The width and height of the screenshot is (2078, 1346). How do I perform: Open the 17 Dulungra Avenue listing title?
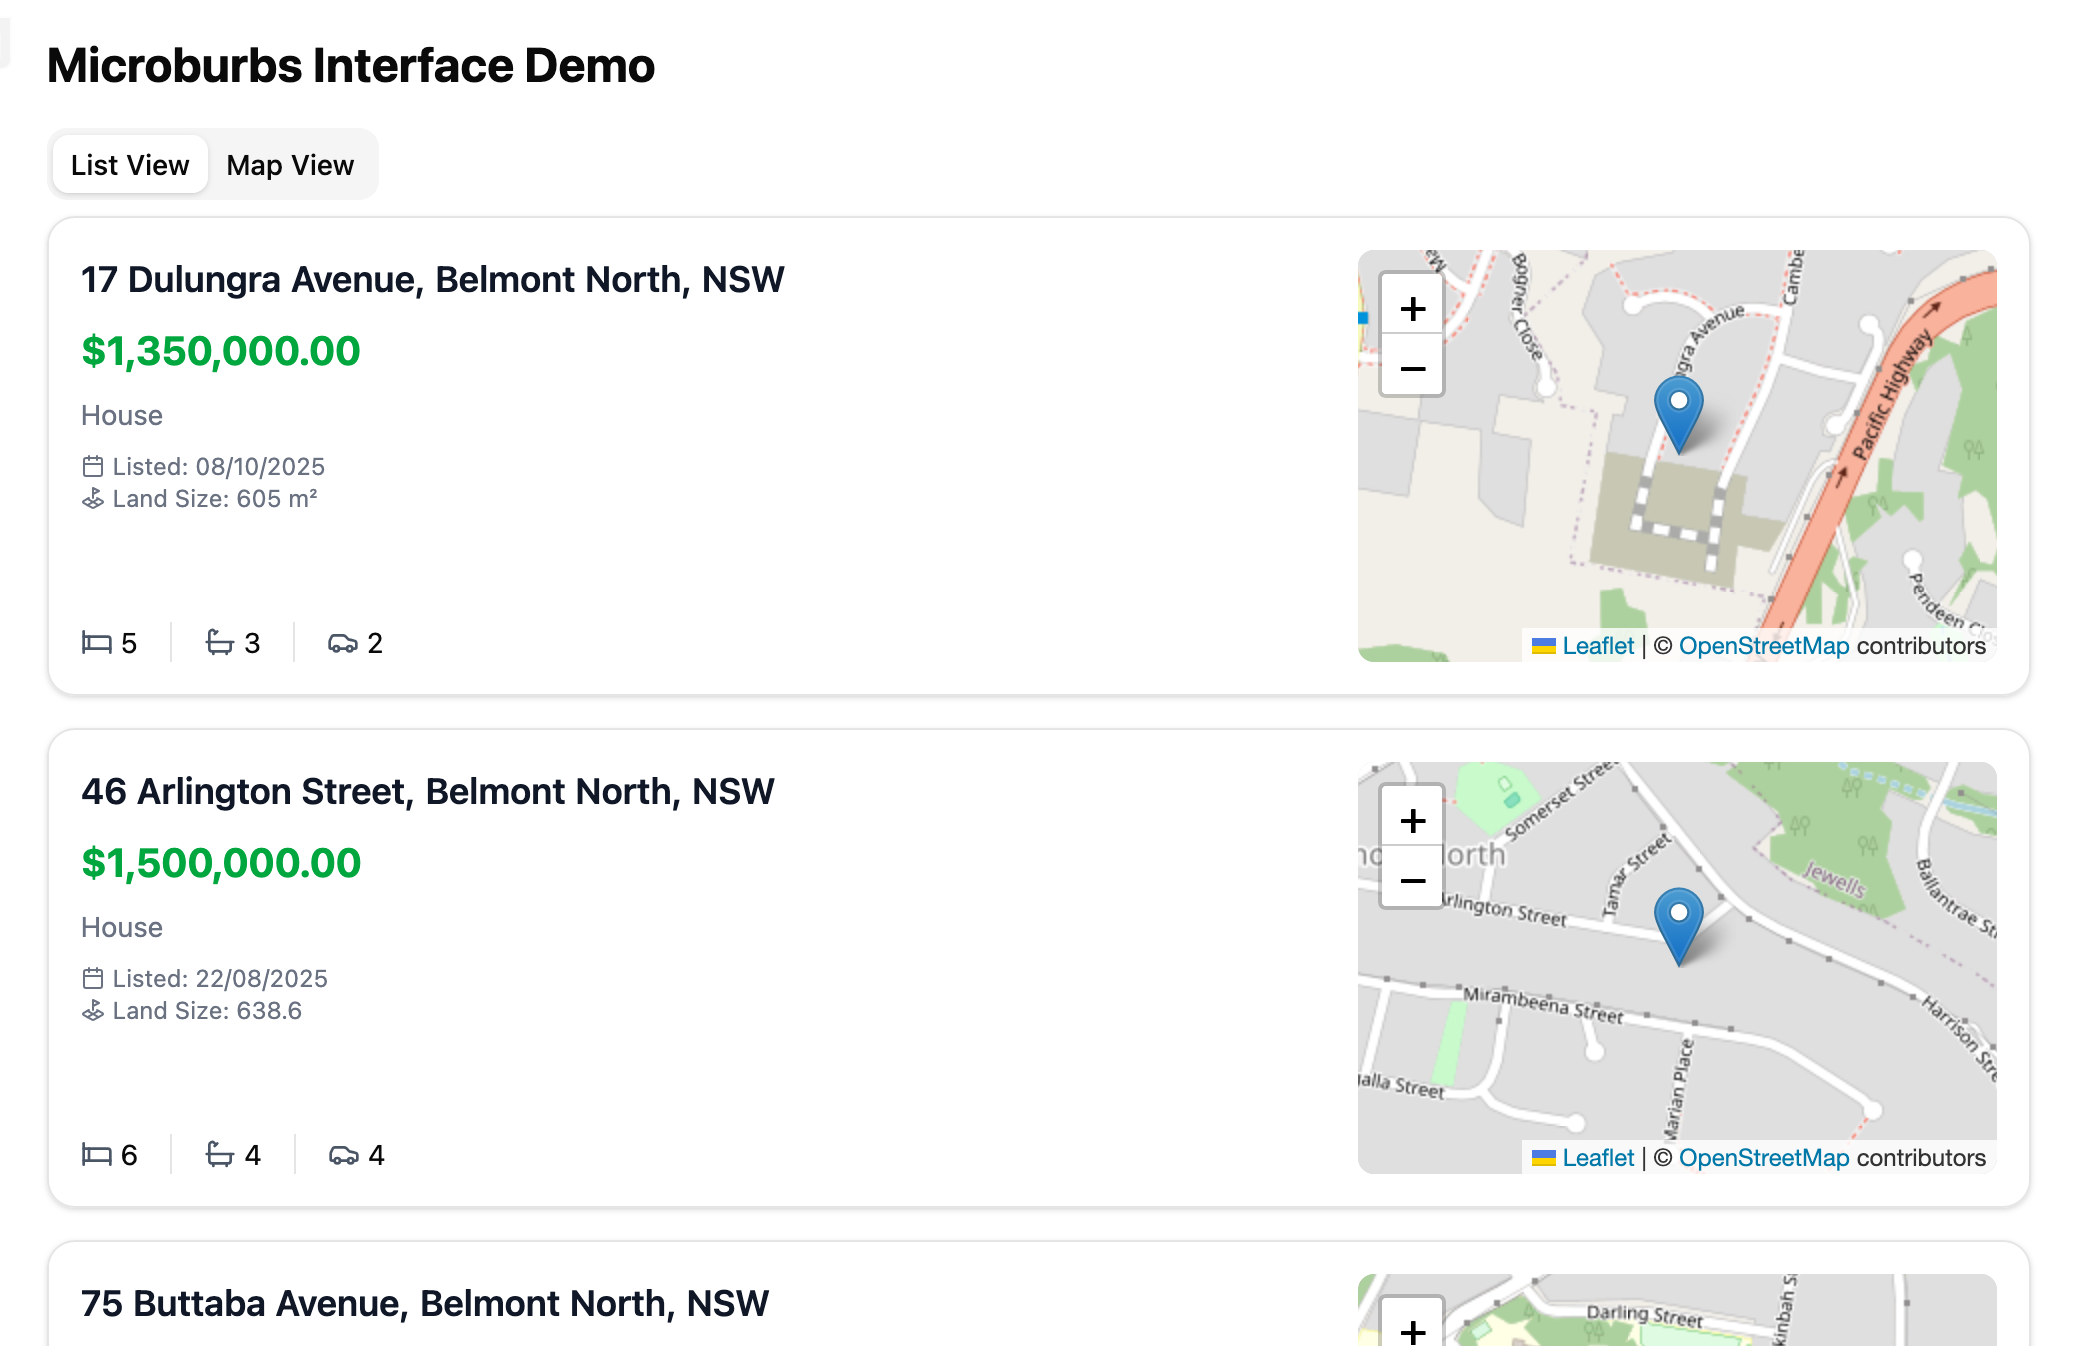pyautogui.click(x=432, y=280)
